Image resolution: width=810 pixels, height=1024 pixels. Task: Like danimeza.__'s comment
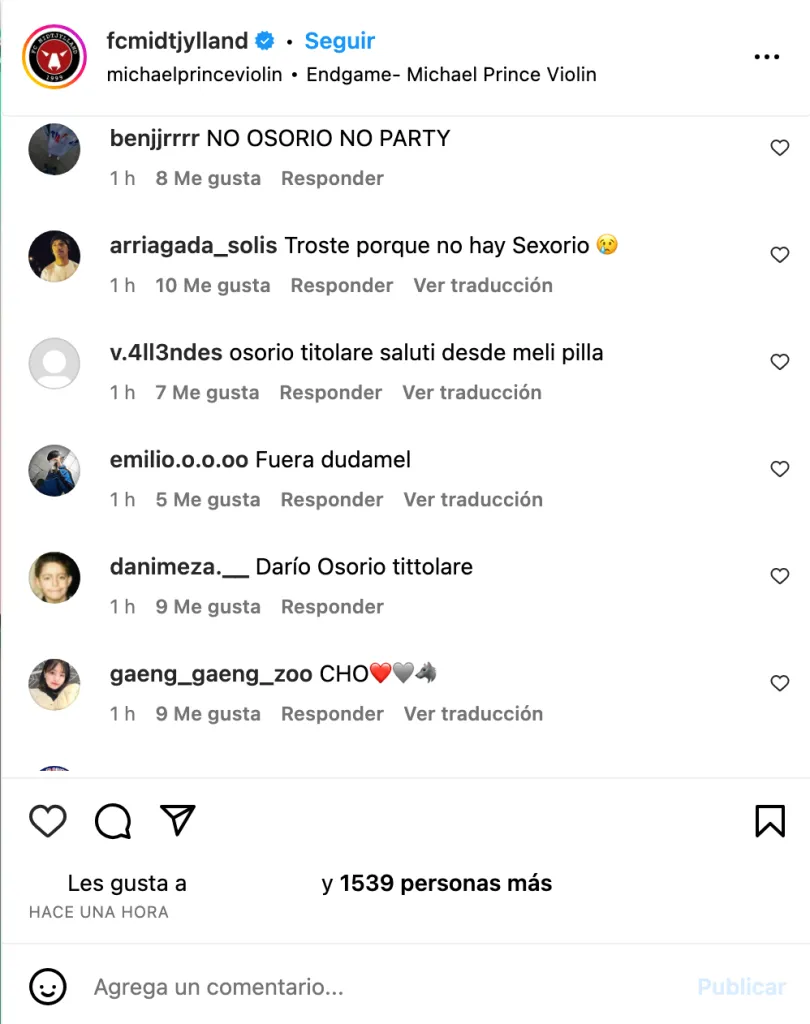click(x=780, y=576)
